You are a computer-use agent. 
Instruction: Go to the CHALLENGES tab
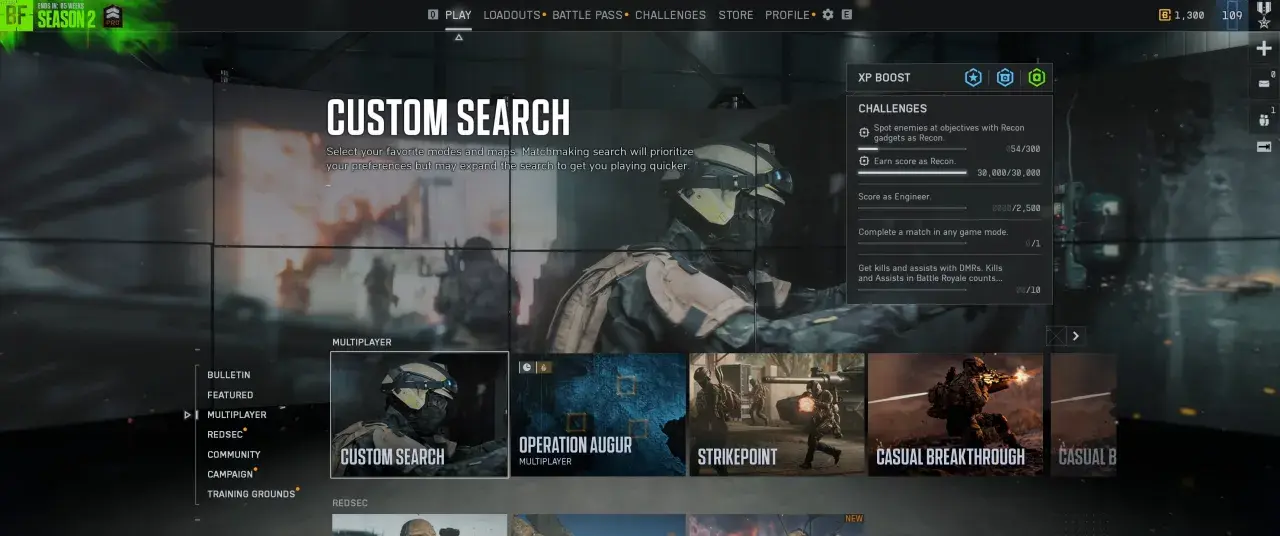click(x=670, y=15)
